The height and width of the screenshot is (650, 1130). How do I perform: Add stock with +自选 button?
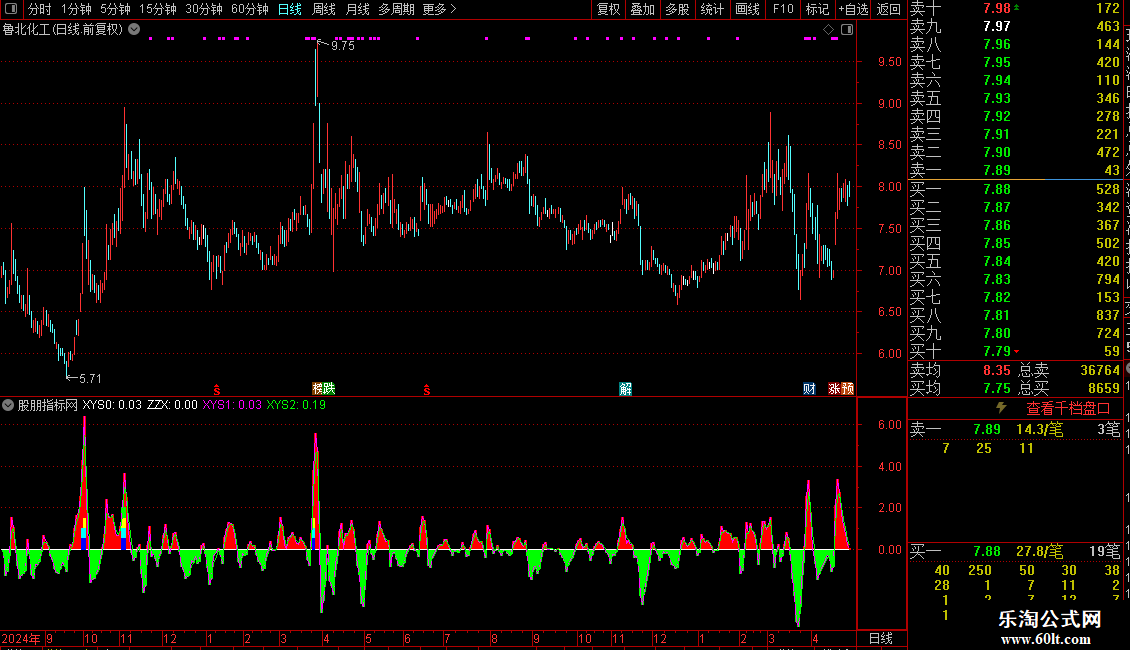tap(853, 9)
